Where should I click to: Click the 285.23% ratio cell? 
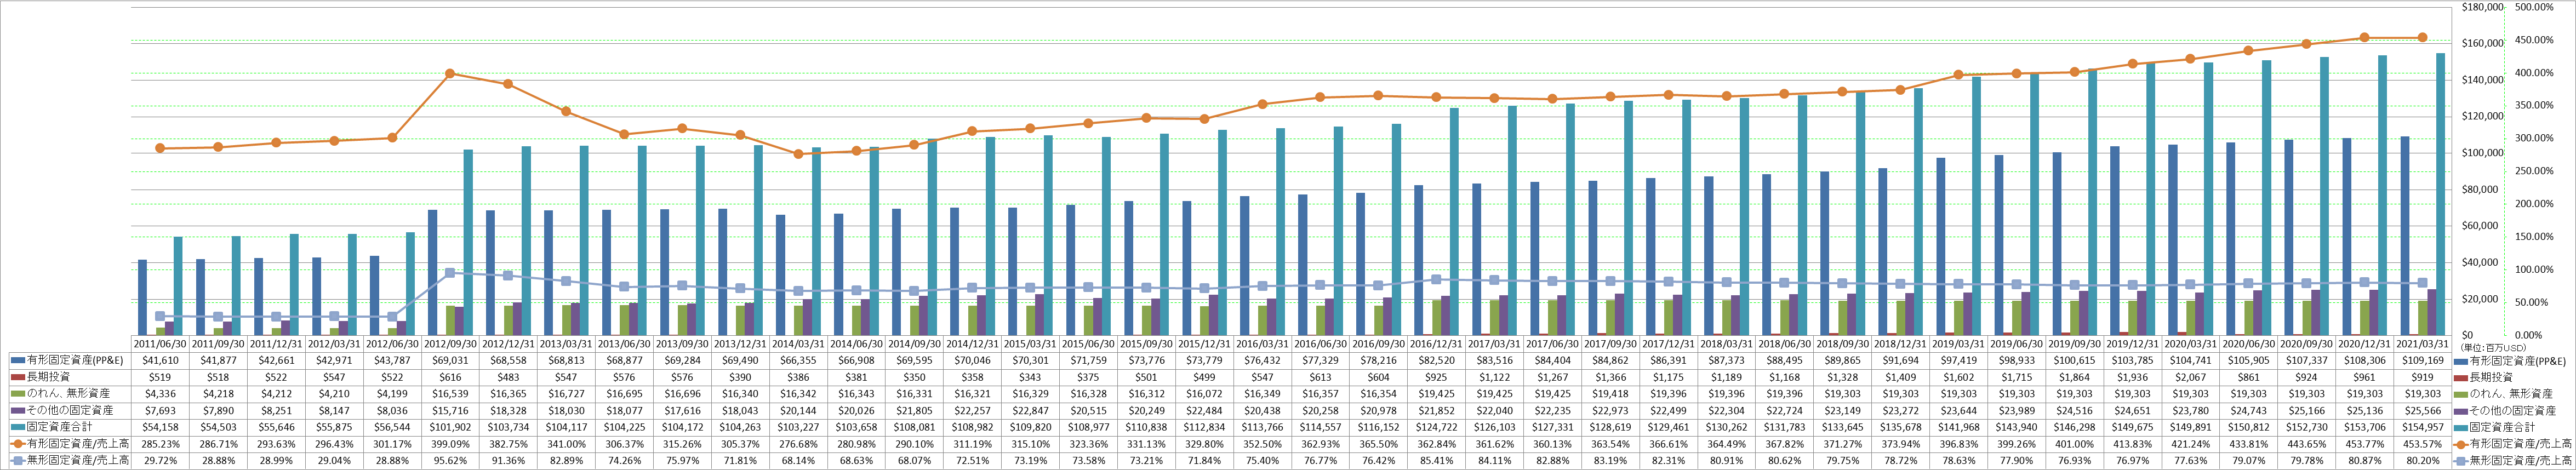[160, 443]
